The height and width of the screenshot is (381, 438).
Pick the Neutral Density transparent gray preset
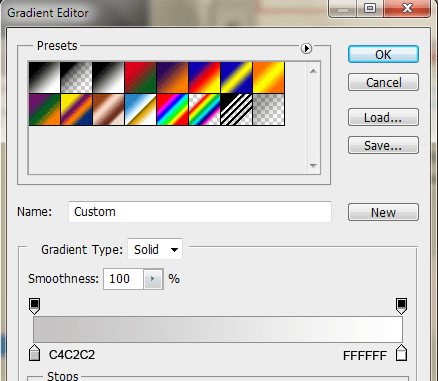point(269,109)
